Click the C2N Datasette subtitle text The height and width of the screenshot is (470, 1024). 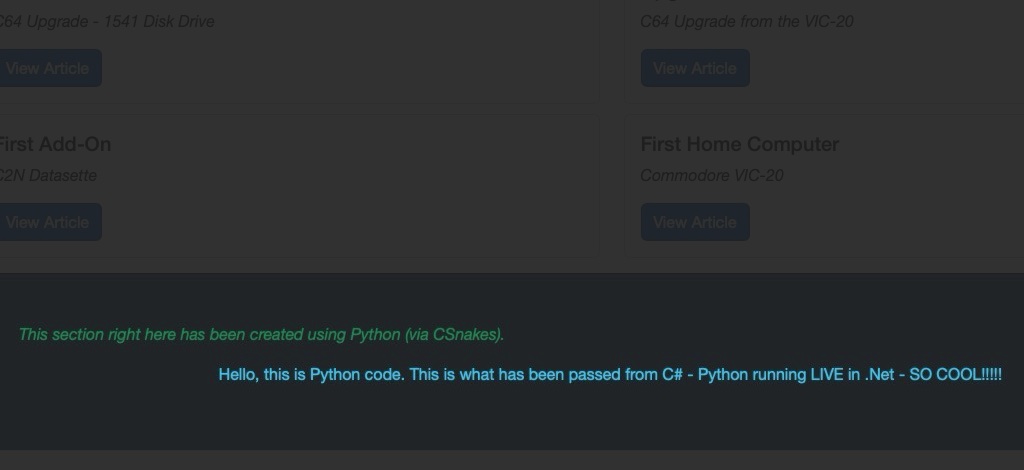(47, 176)
